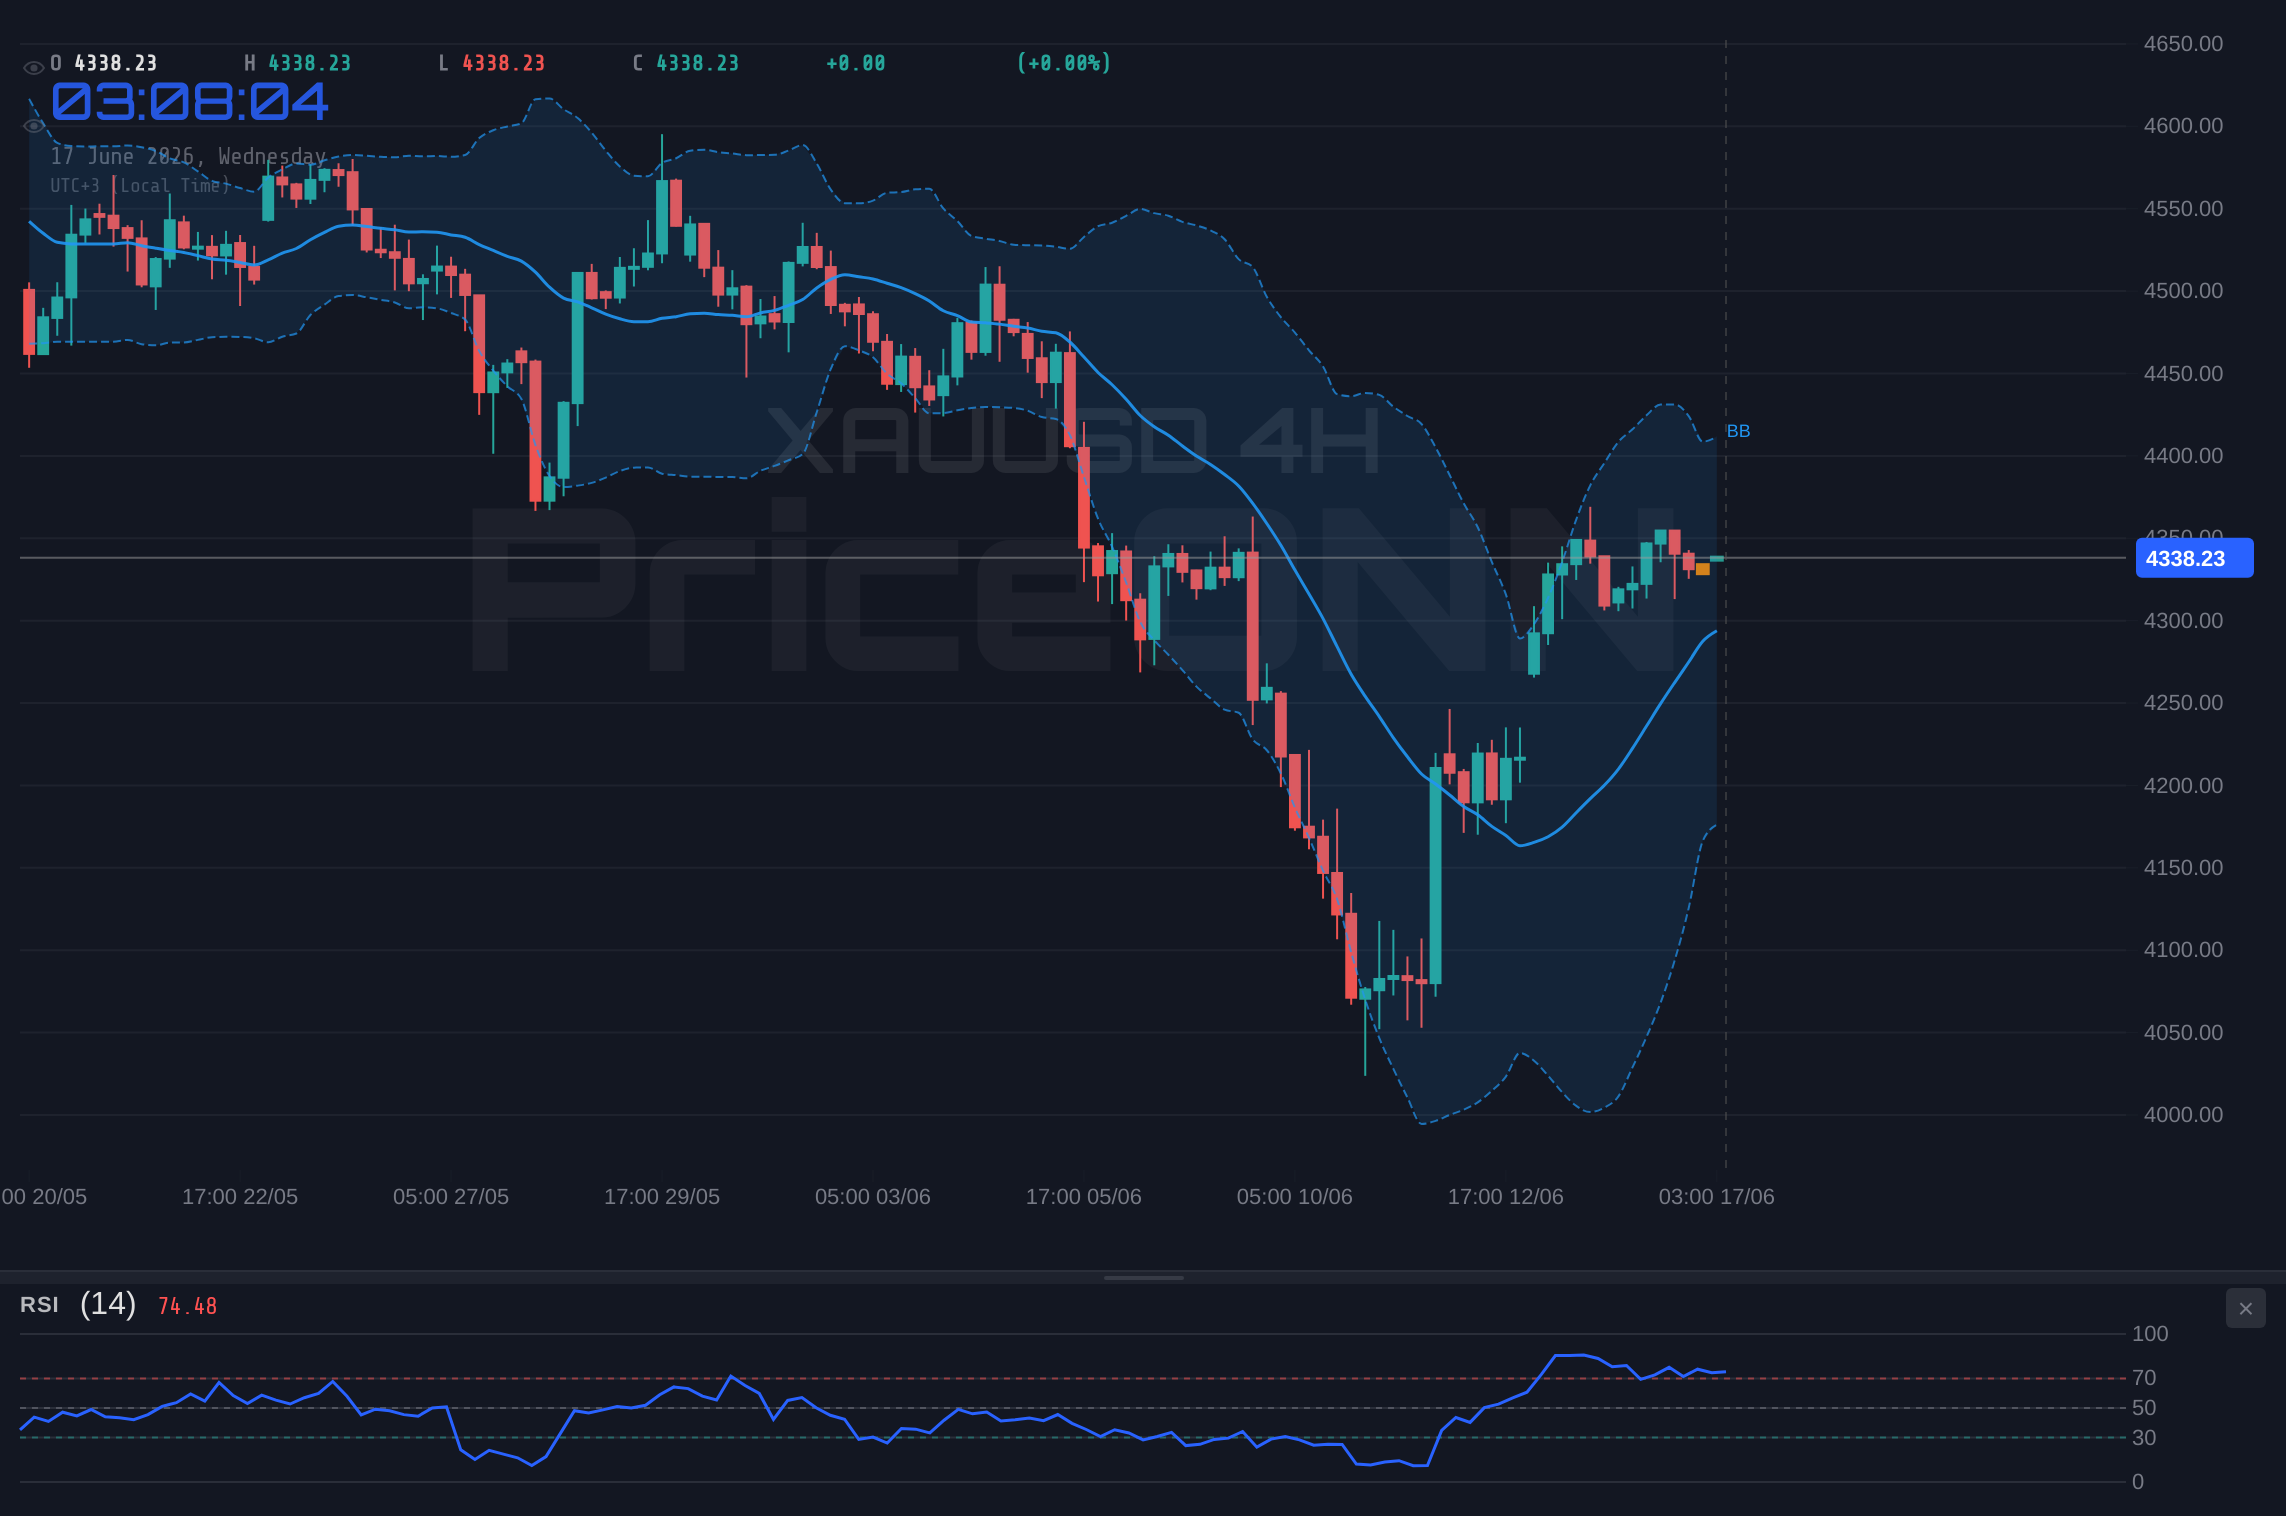The width and height of the screenshot is (2286, 1516).
Task: Click the Close value next to C
Action: [697, 63]
